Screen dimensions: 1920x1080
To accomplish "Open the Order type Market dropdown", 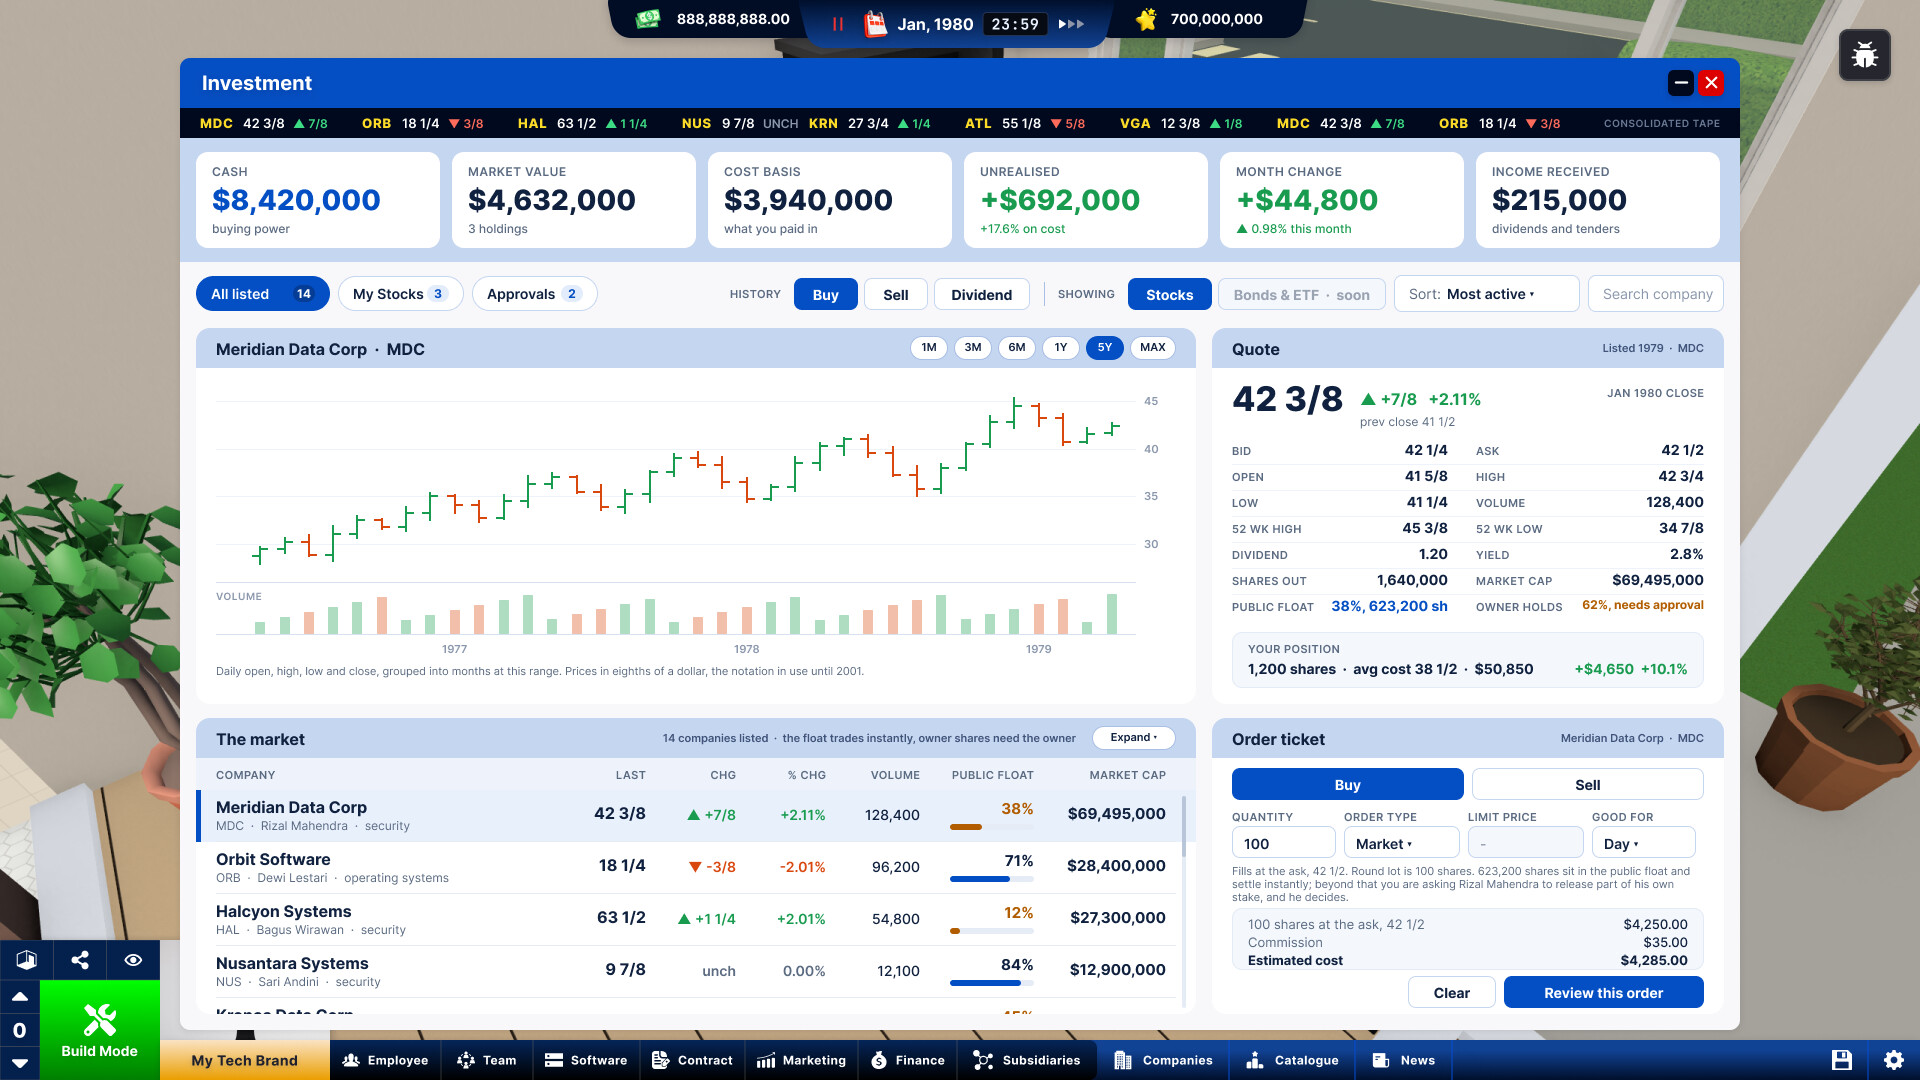I will [x=1401, y=844].
